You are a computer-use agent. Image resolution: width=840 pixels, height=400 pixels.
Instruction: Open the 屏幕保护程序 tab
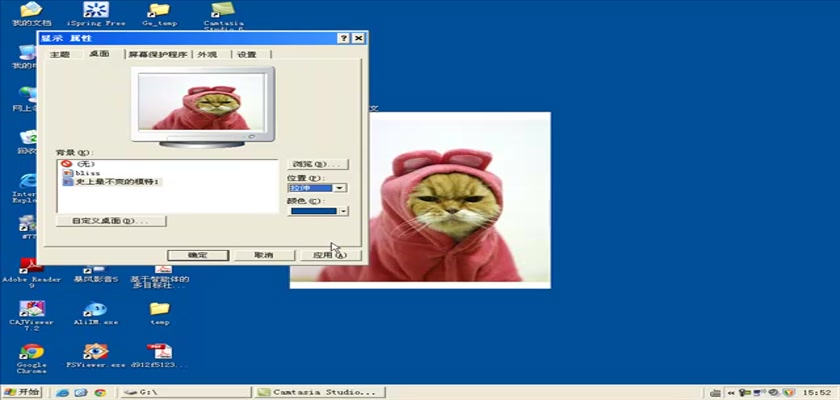click(159, 55)
